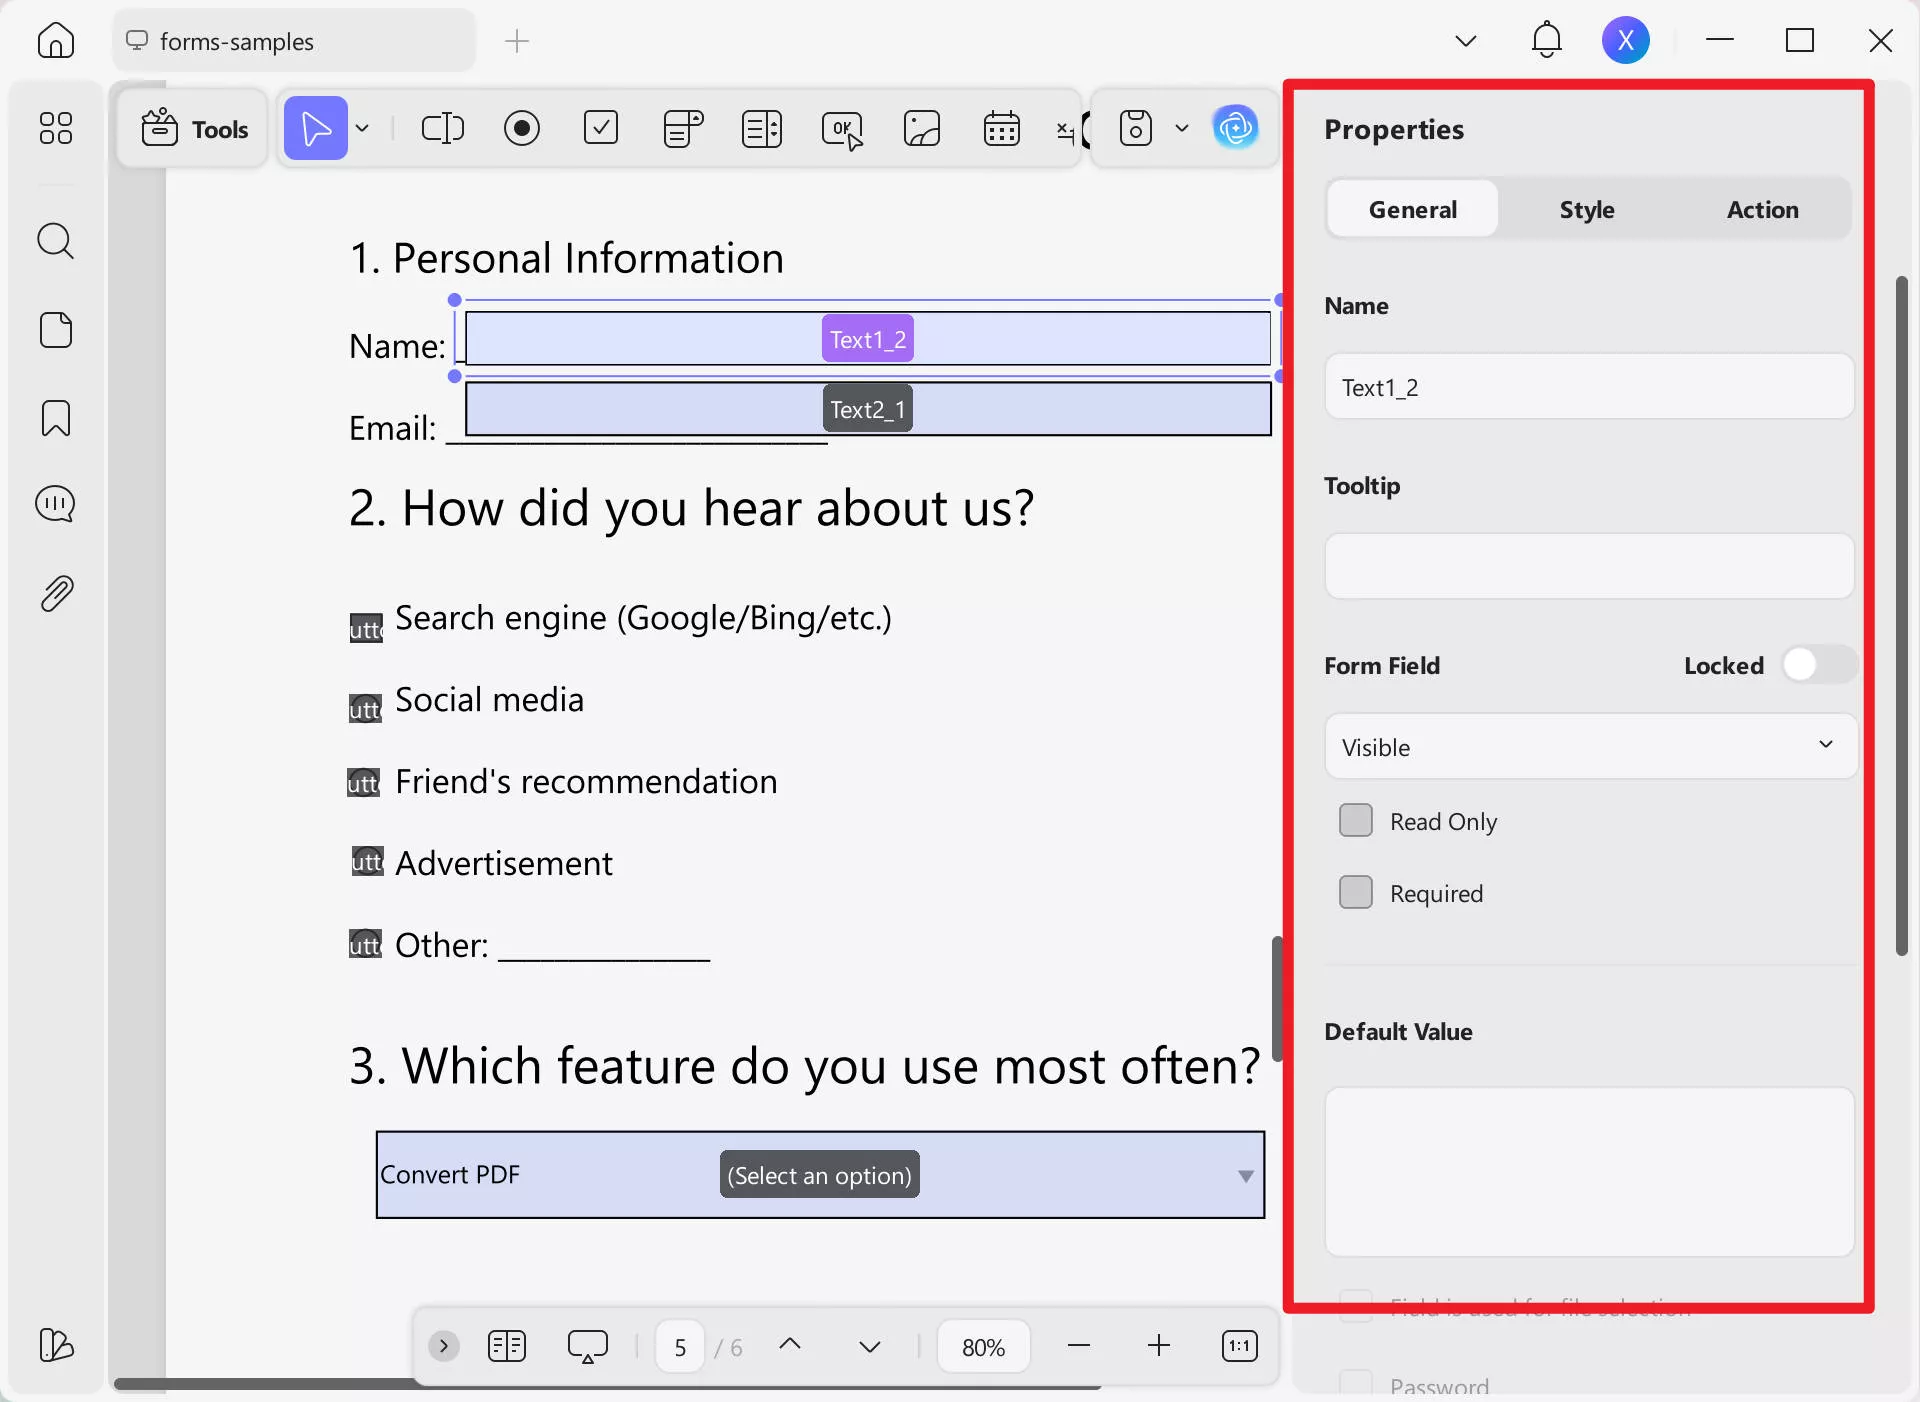The image size is (1920, 1402).
Task: Select the image field form tool
Action: pyautogui.click(x=921, y=128)
